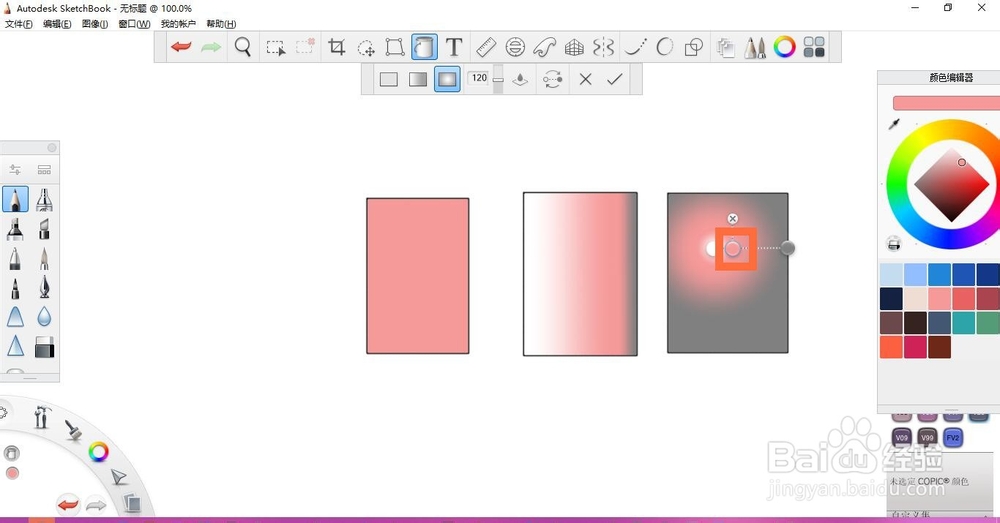
Task: Toggle the Color Editor wheel icon in toolbar
Action: coord(784,47)
